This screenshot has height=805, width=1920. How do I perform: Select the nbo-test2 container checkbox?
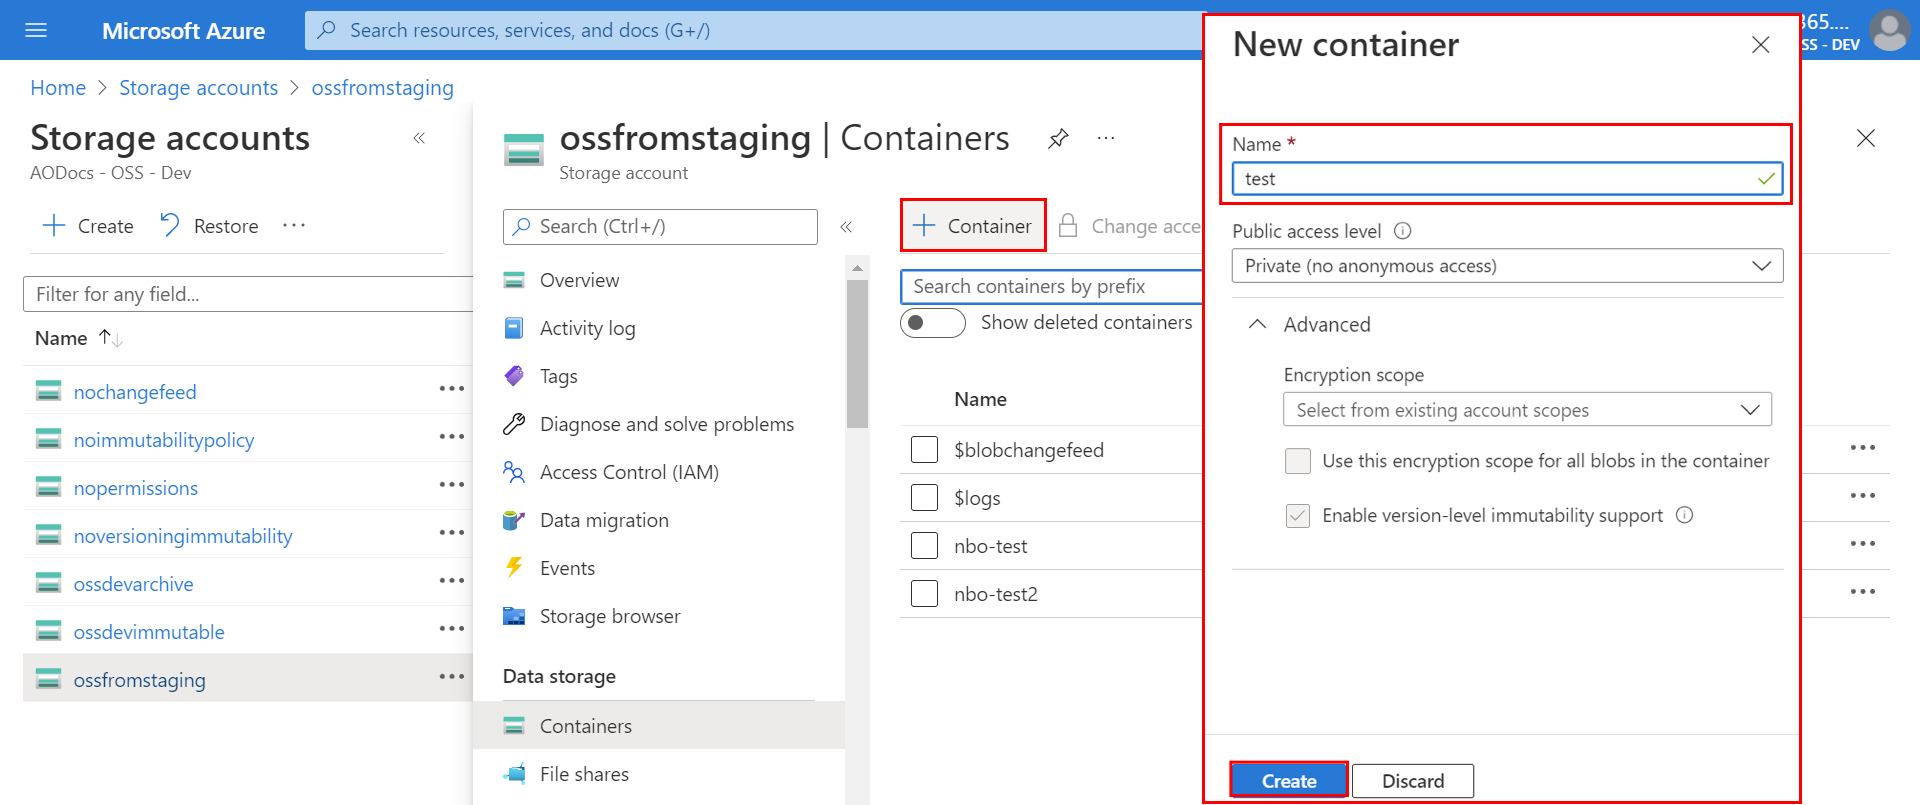coord(924,594)
